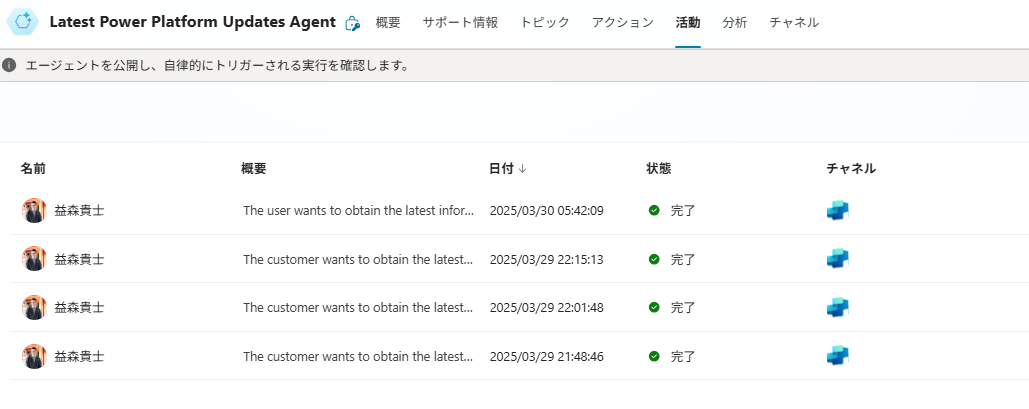Click the name 益森貴士 in the 22:01:48 row
The image size is (1029, 409).
click(79, 307)
